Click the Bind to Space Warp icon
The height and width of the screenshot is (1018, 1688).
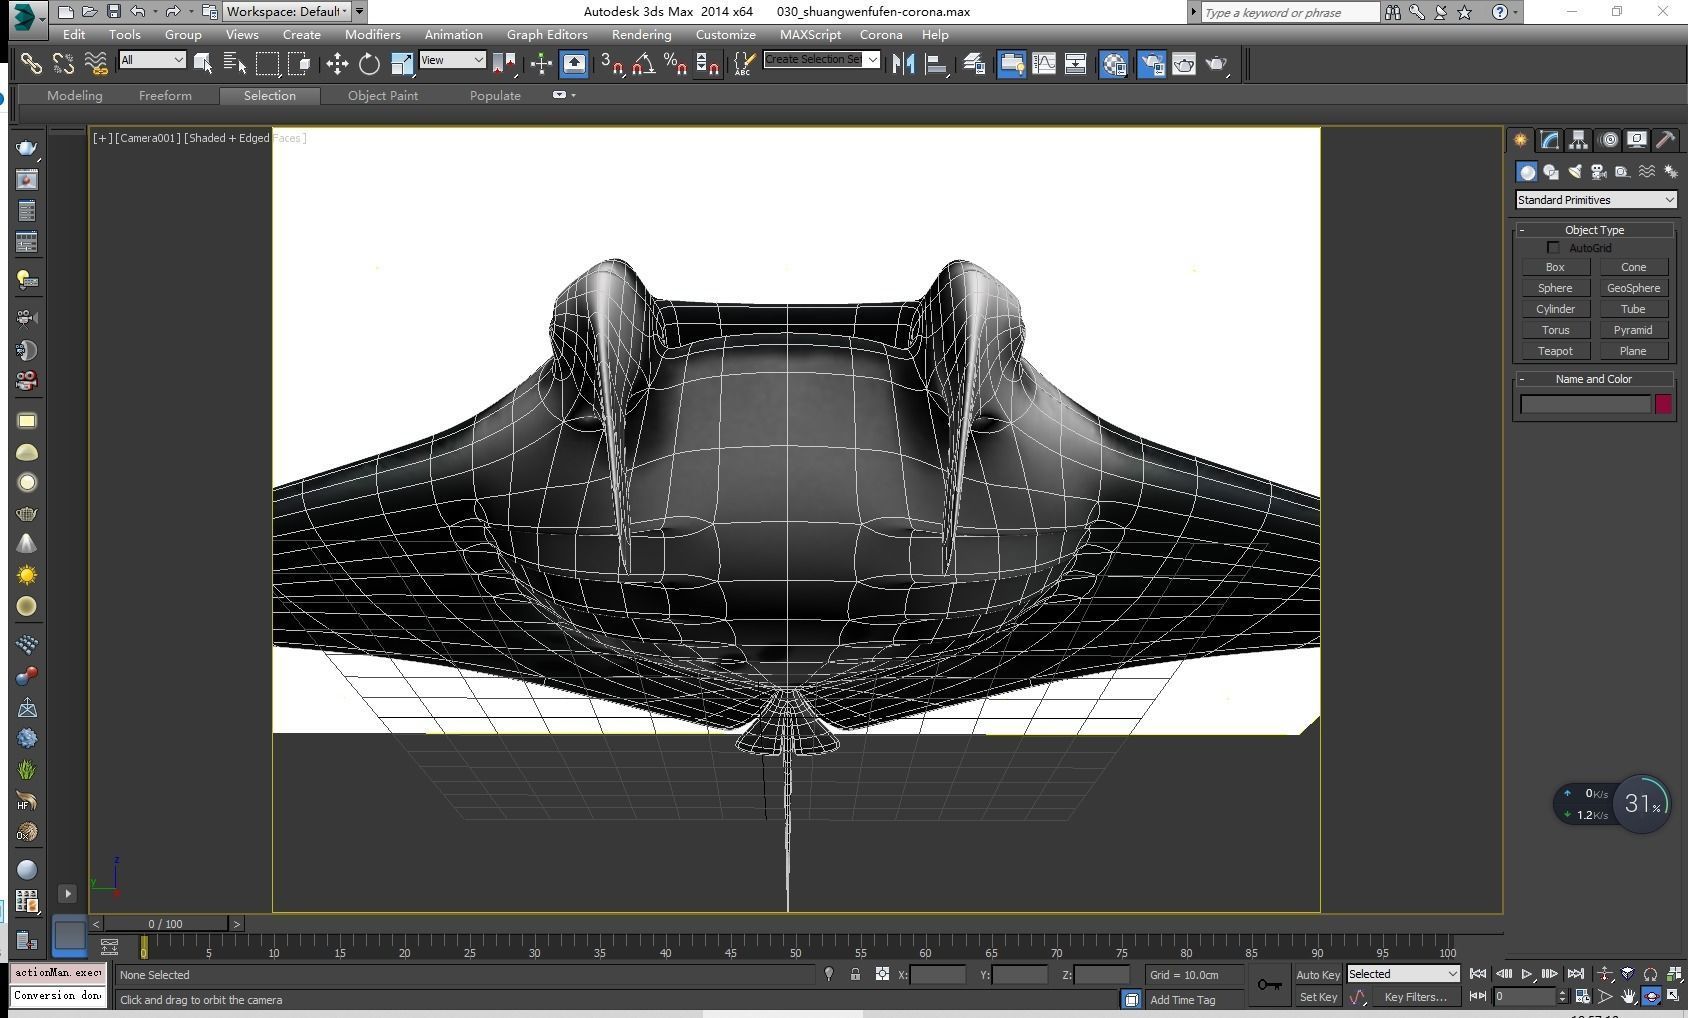95,64
